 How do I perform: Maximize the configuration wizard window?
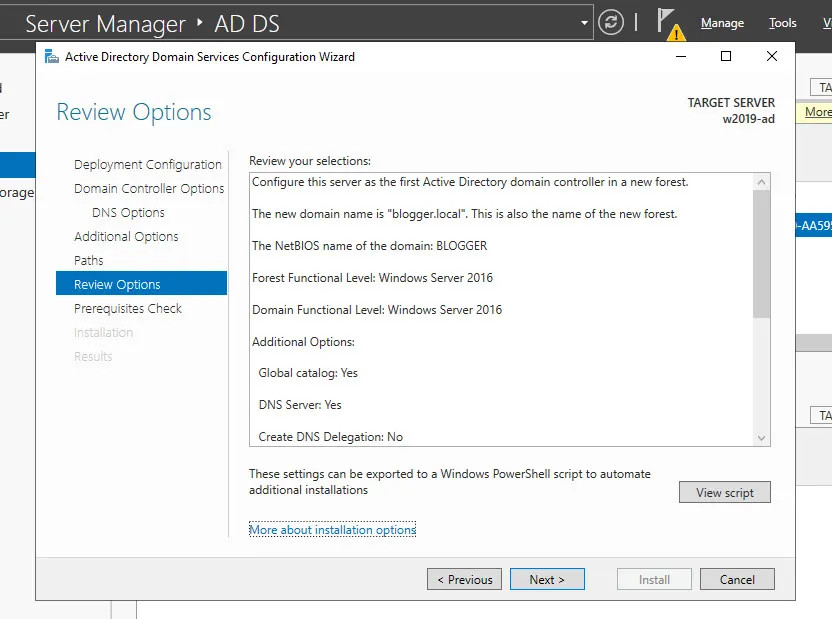[726, 57]
